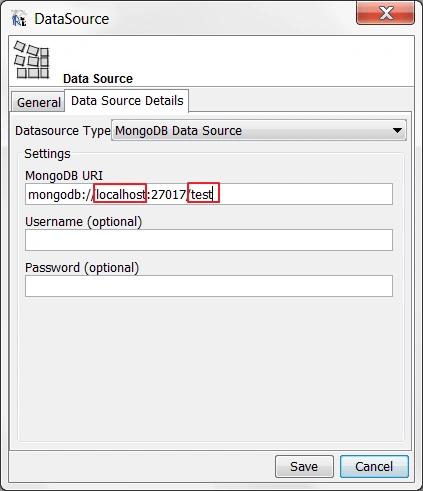Save the data source settings
This screenshot has height=491, width=423.
(x=304, y=466)
